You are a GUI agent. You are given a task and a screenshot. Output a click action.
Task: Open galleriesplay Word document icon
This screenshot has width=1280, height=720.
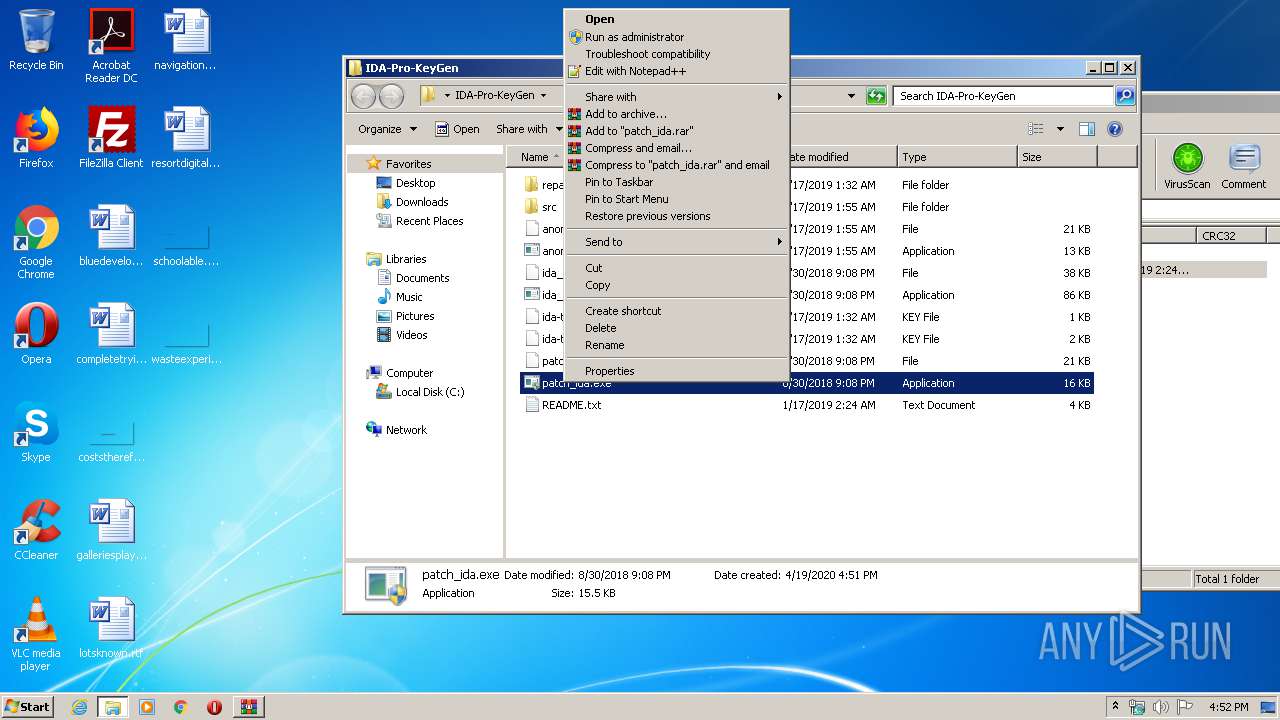[111, 530]
